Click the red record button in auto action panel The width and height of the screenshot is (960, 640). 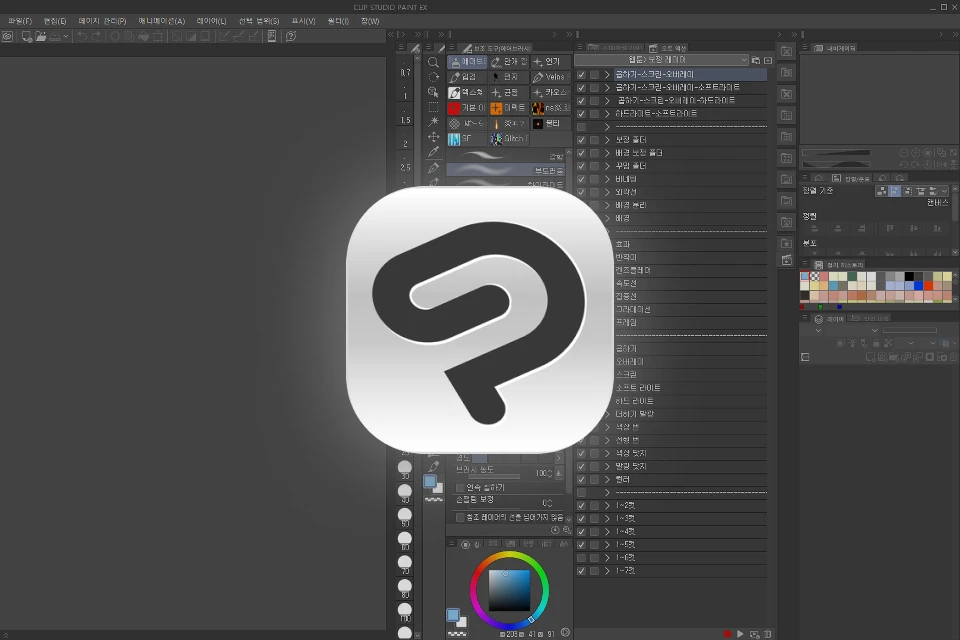click(x=727, y=634)
